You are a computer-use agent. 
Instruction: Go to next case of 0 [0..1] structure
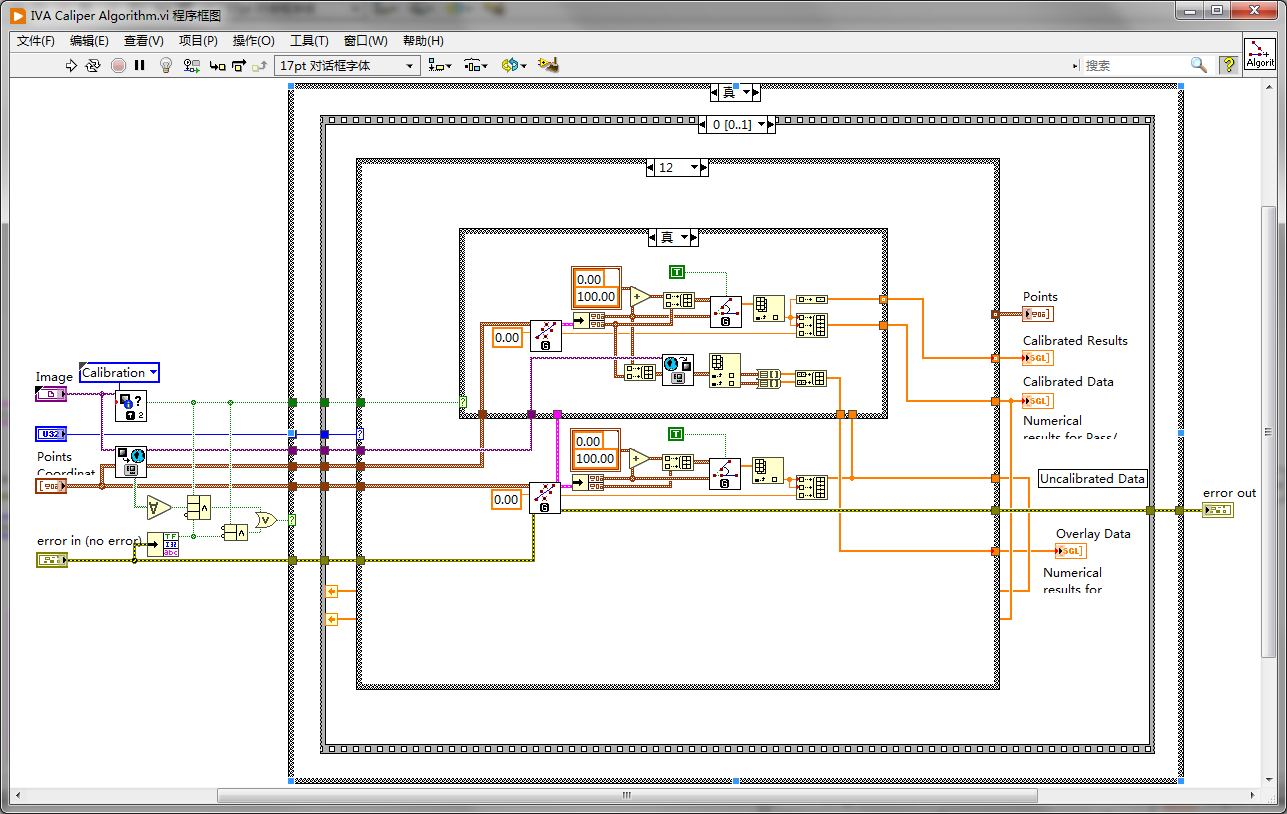pyautogui.click(x=770, y=124)
